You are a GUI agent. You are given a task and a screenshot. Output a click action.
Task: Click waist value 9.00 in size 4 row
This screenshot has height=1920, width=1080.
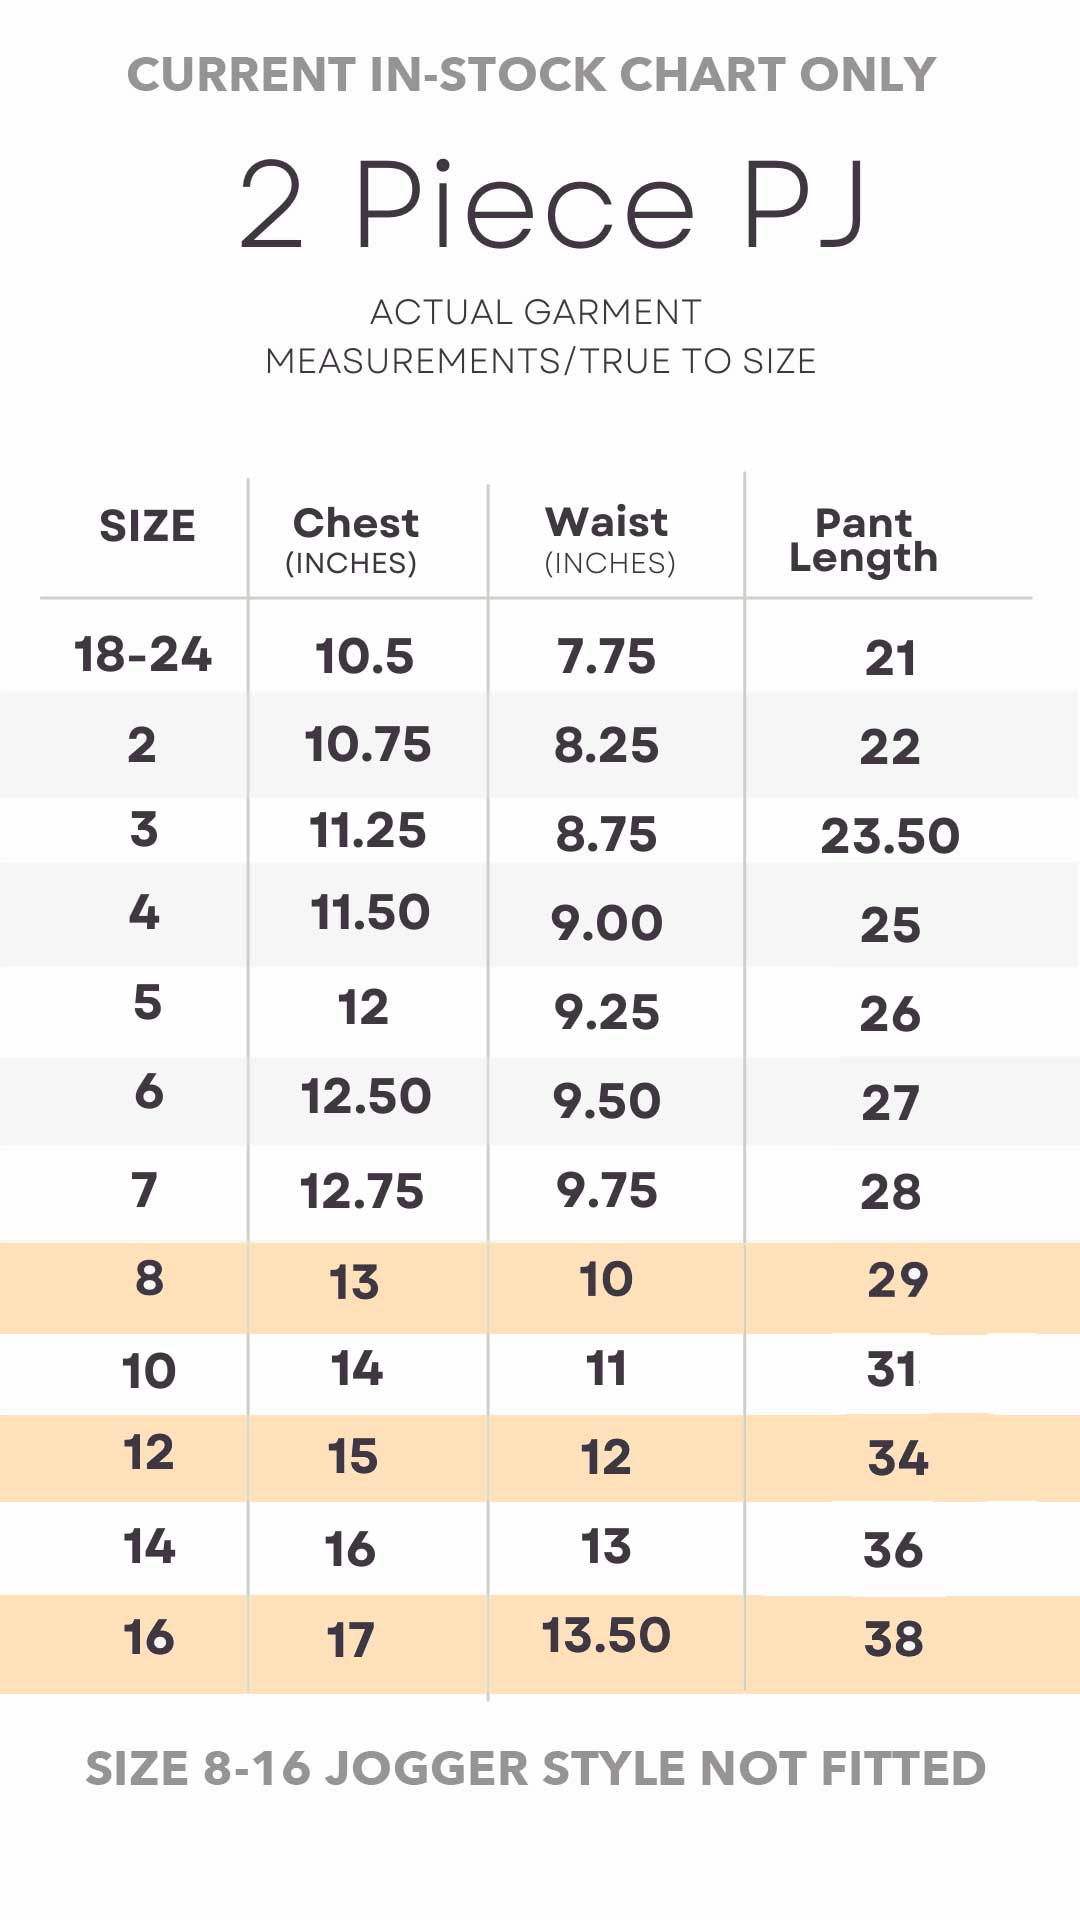coord(607,923)
